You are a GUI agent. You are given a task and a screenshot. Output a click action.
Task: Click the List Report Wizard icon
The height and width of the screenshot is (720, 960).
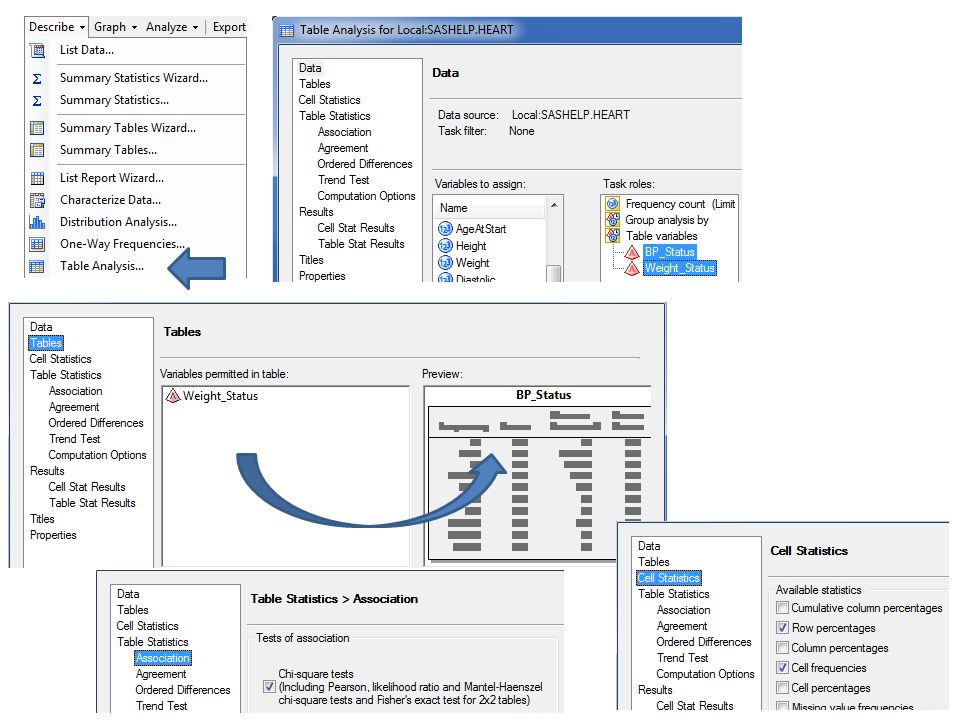tap(37, 178)
